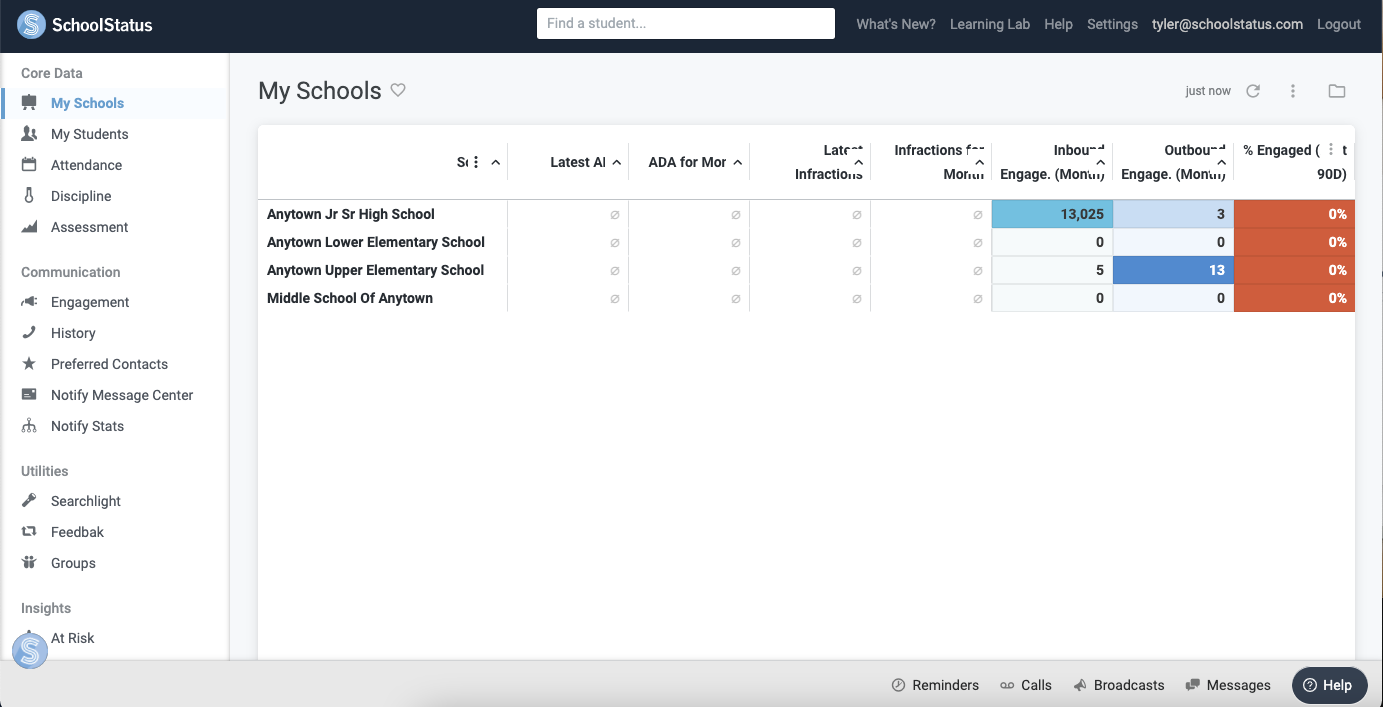This screenshot has height=707, width=1383.
Task: Favorite My Schools with the heart icon
Action: 398,90
